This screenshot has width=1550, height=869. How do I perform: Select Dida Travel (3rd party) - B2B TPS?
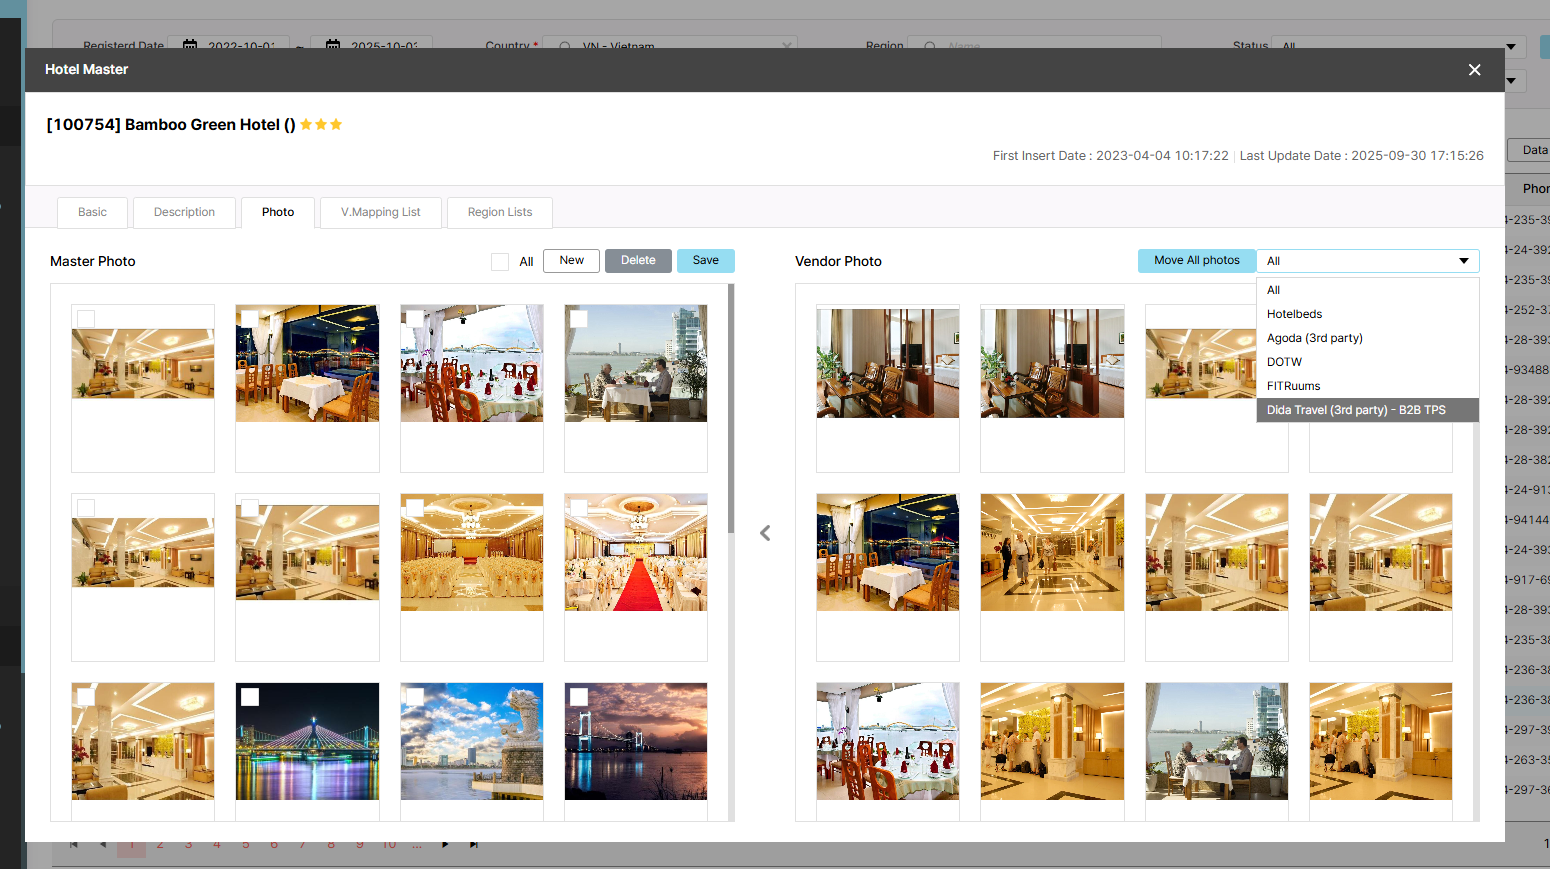pyautogui.click(x=1368, y=410)
